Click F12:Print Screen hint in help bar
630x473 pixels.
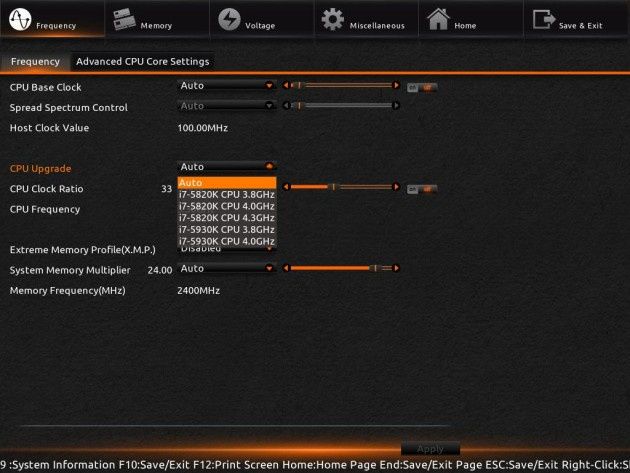tap(236, 465)
